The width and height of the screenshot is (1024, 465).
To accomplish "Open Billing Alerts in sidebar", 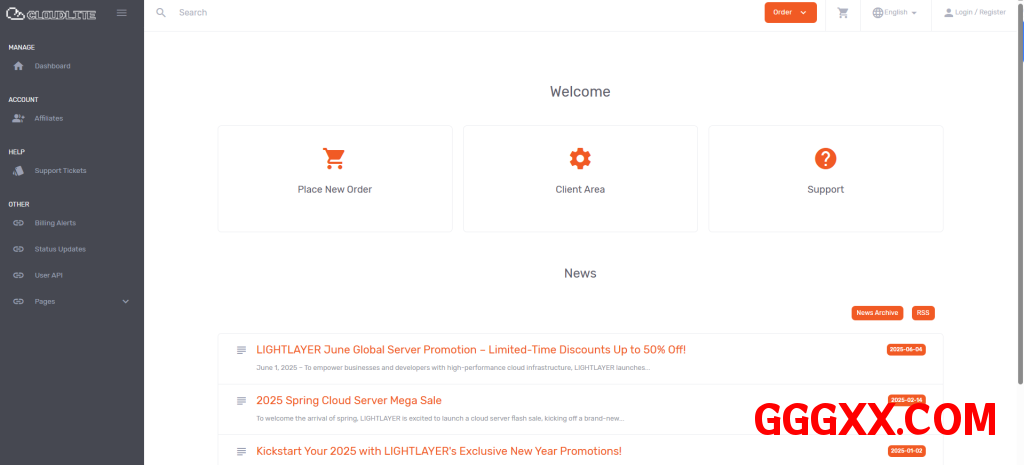I will coord(55,223).
